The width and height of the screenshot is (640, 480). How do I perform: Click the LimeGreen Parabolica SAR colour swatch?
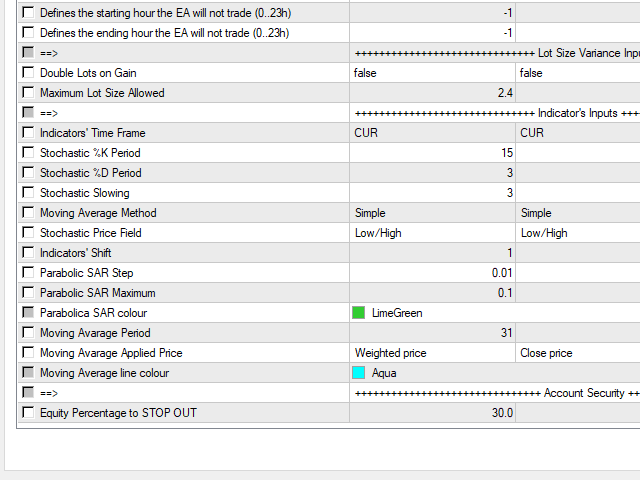(359, 313)
